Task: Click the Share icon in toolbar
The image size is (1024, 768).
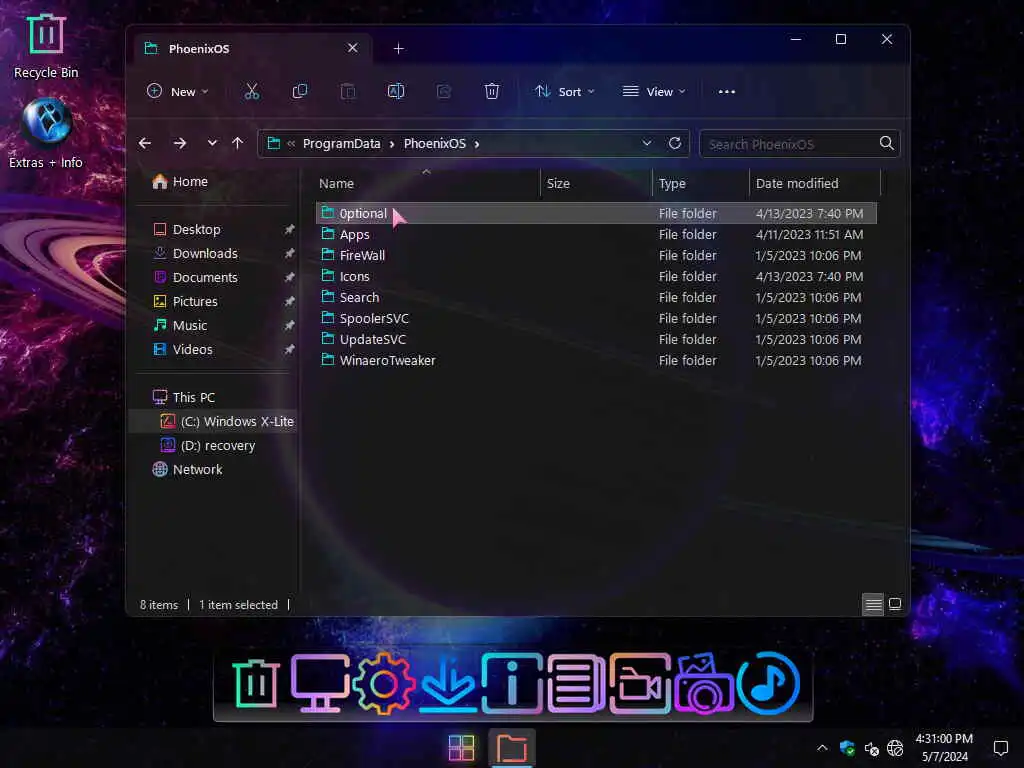Action: coord(444,91)
